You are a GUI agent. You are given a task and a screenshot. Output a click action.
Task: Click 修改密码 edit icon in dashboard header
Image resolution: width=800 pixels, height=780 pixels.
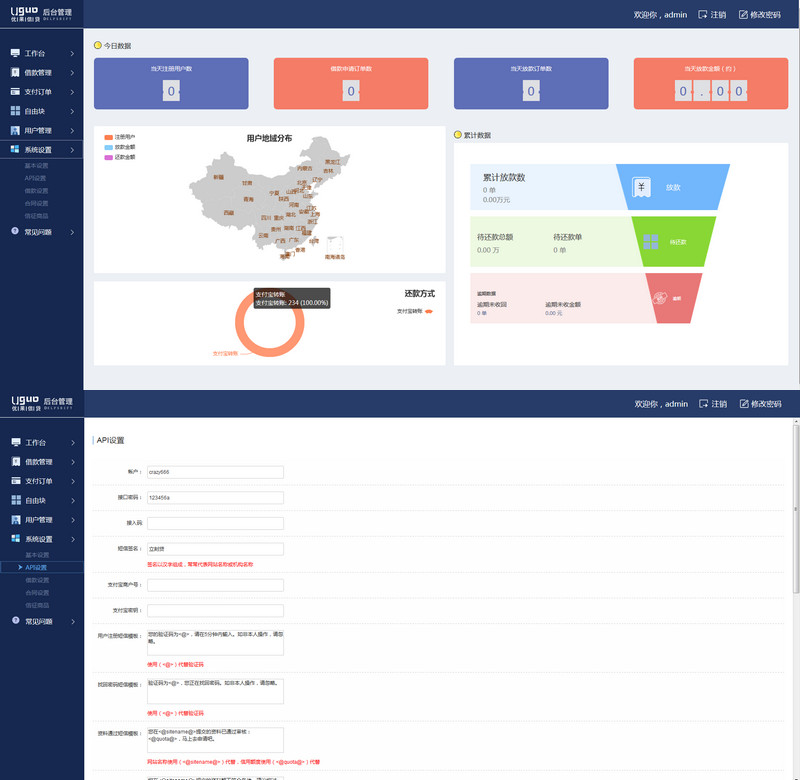click(743, 15)
